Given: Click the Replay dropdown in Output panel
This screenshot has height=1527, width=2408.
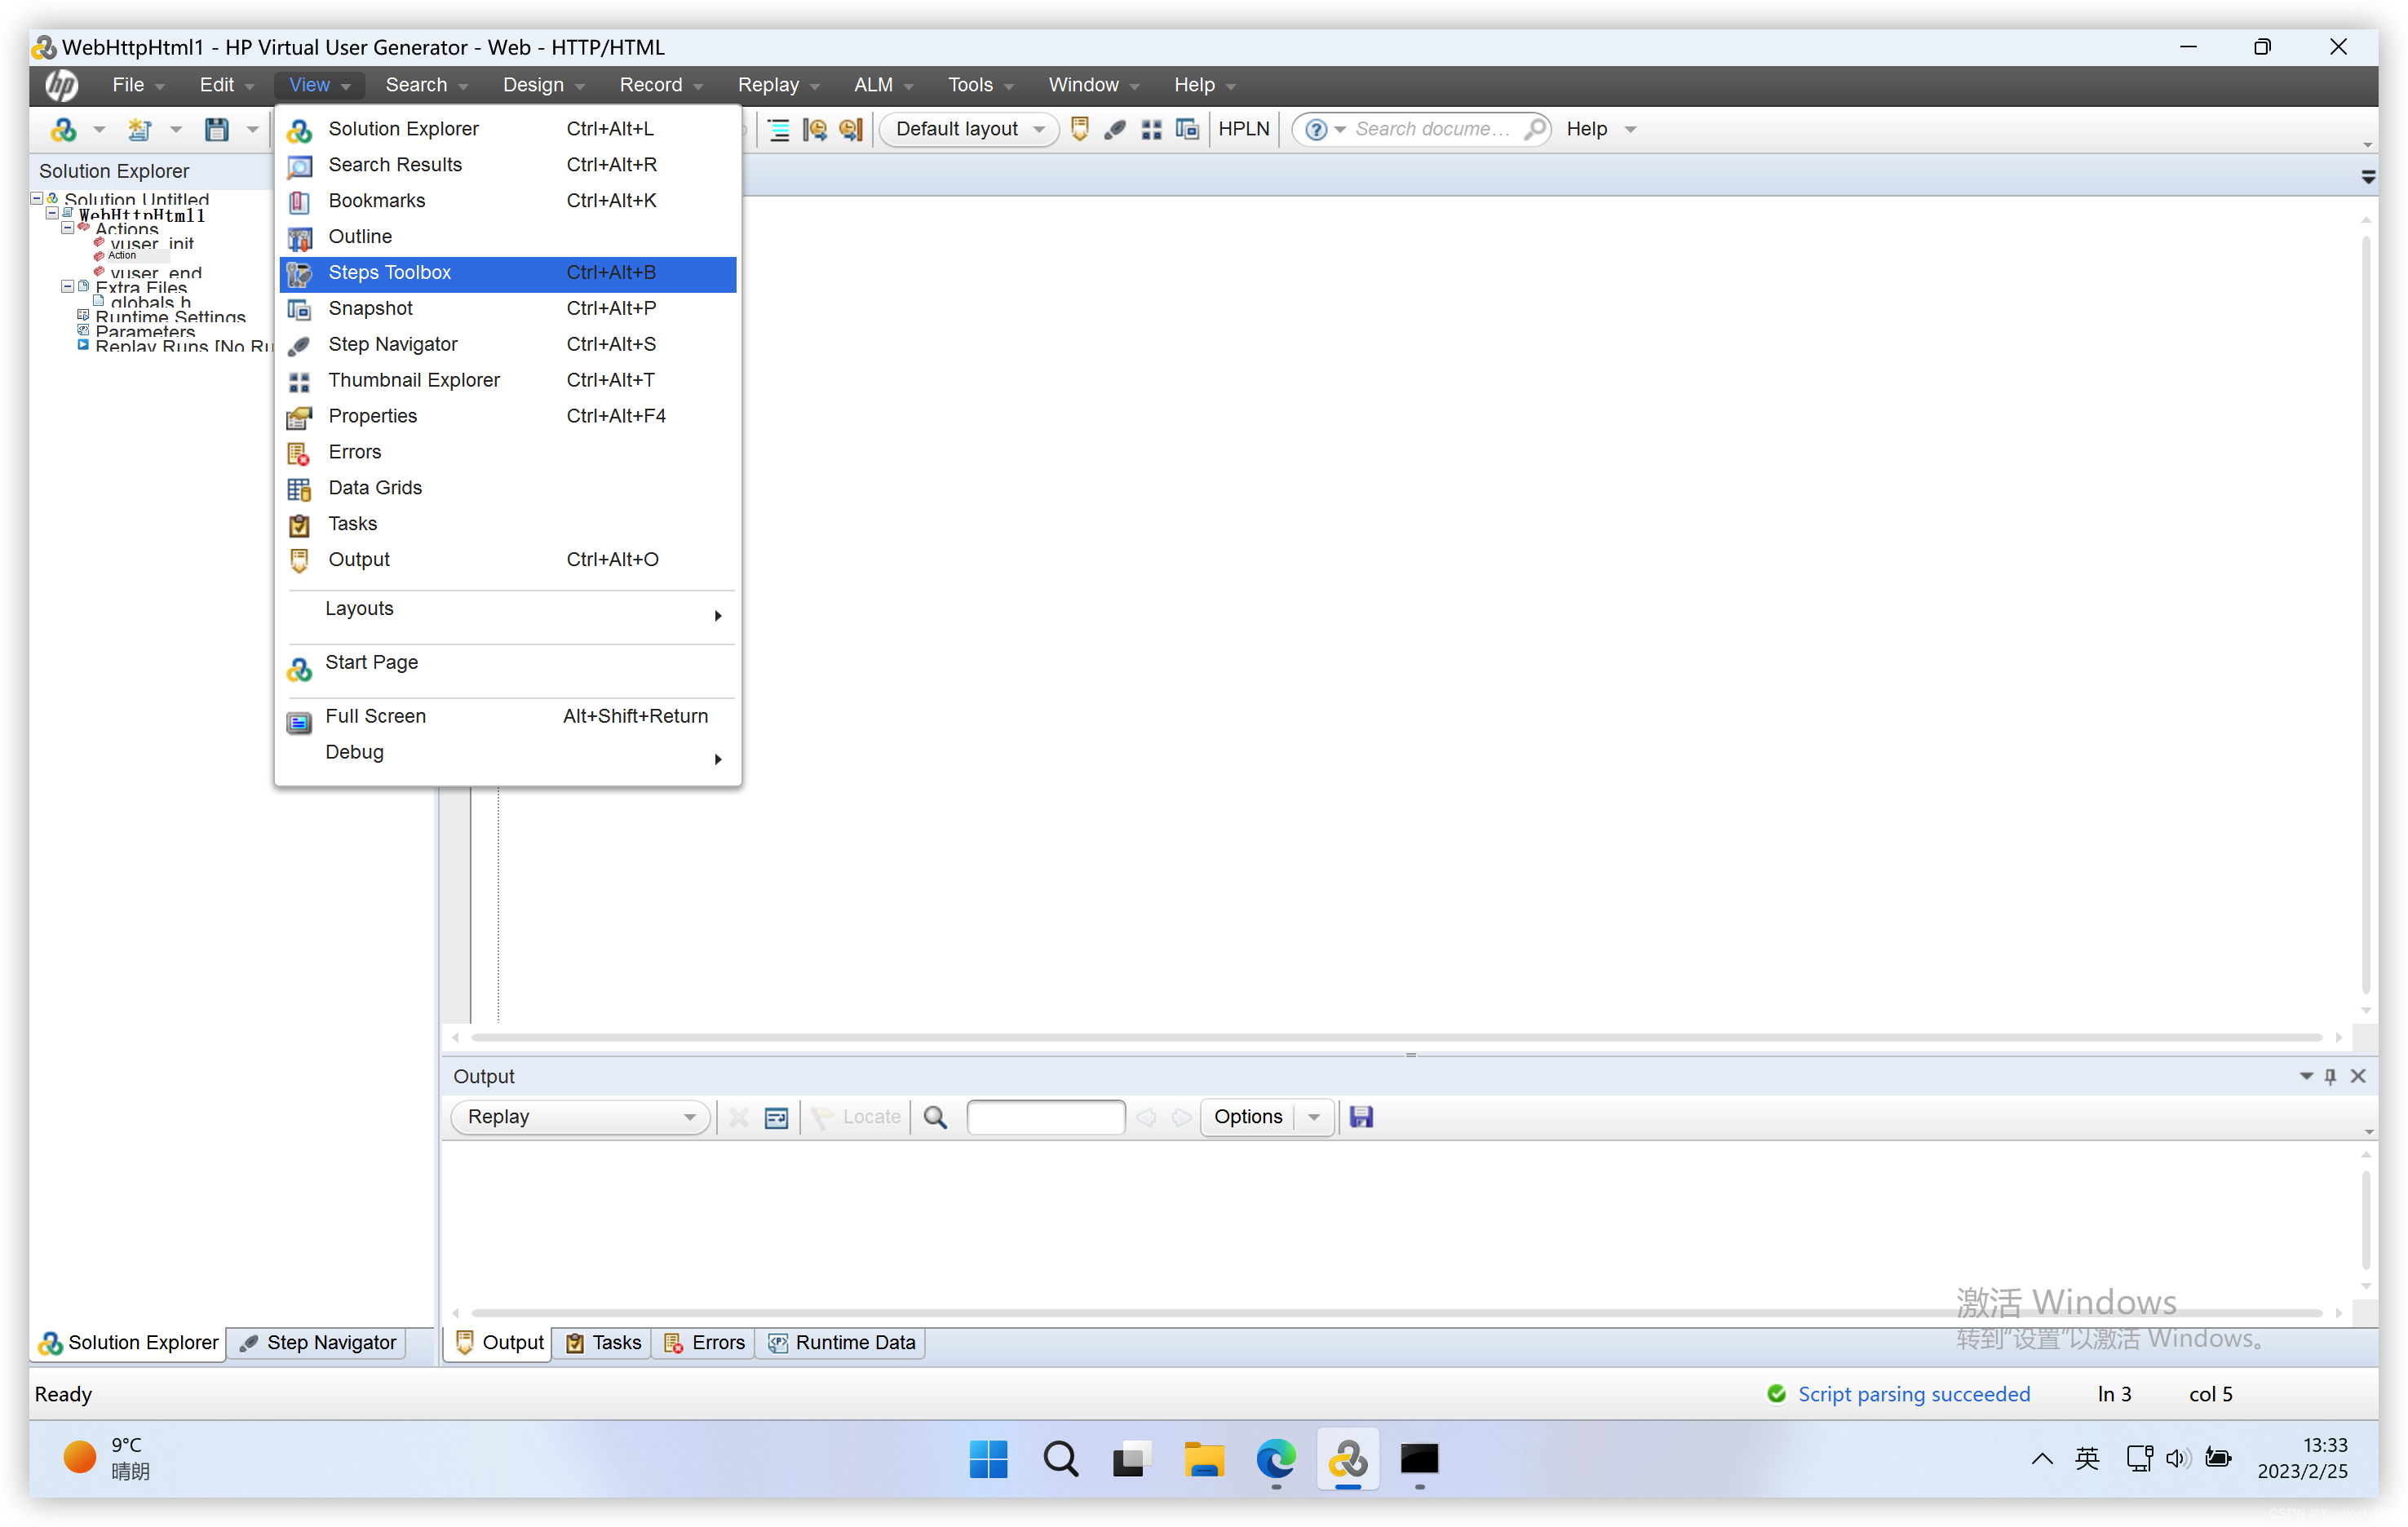Looking at the screenshot, I should click(x=579, y=1116).
